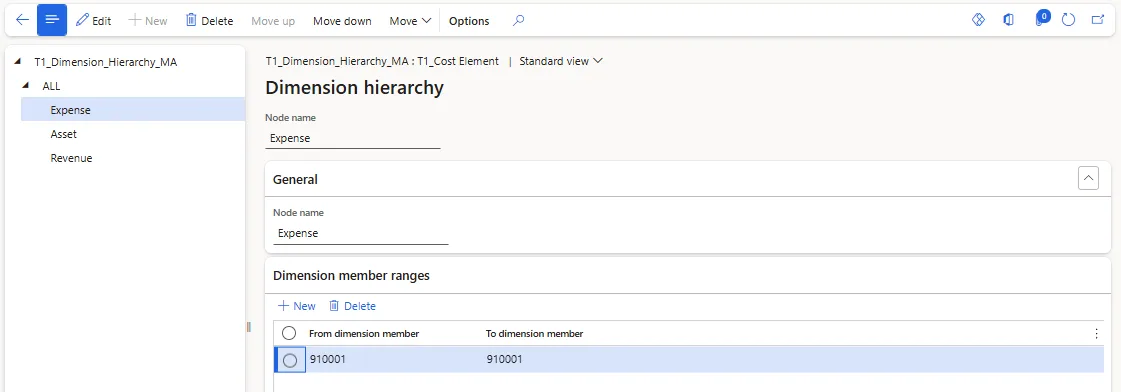Open grid options vertical ellipsis

click(1097, 333)
